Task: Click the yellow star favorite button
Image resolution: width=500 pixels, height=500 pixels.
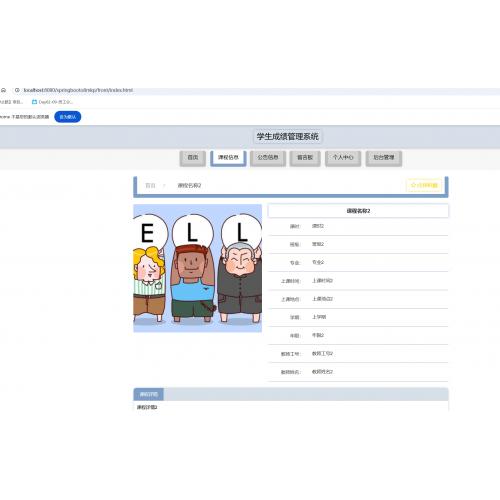Action: coord(424,185)
